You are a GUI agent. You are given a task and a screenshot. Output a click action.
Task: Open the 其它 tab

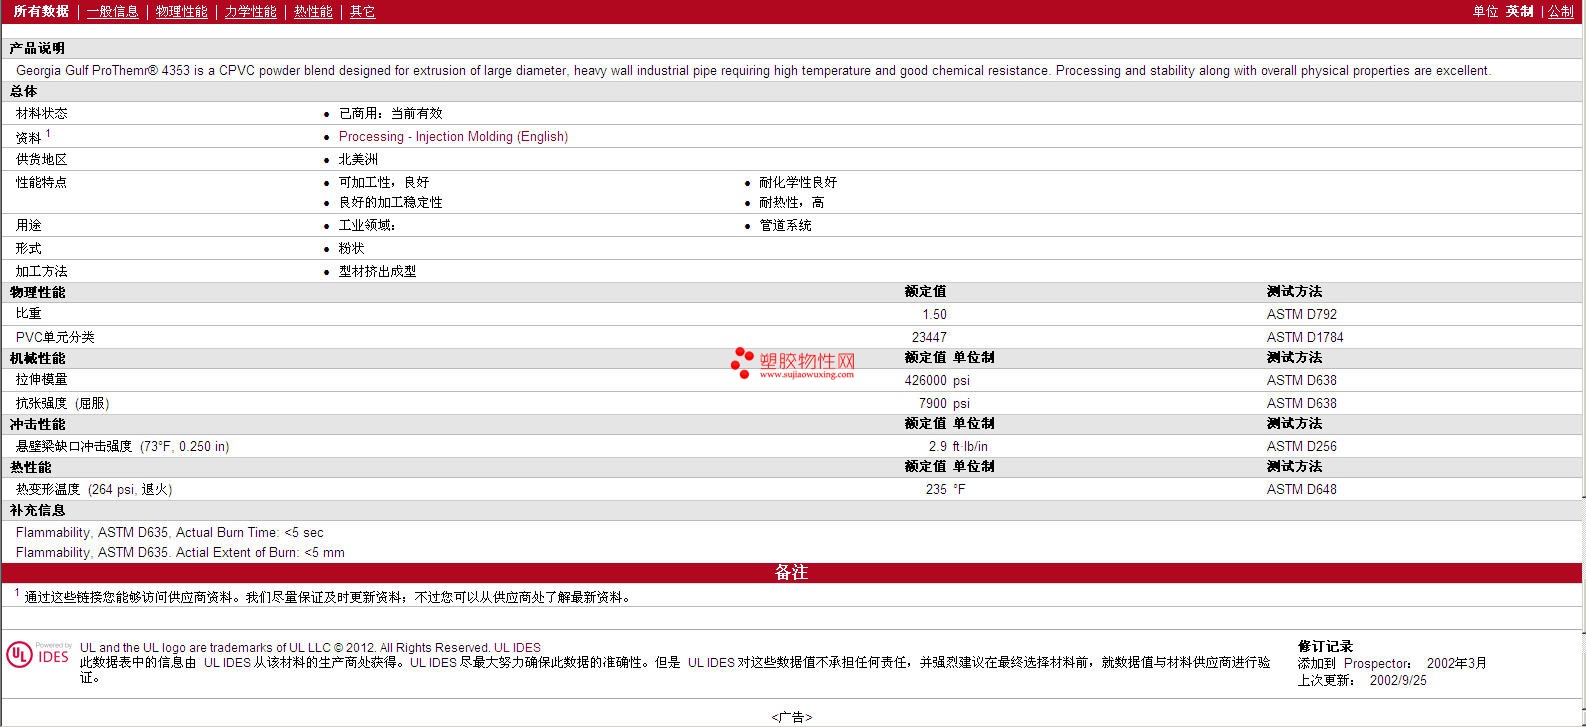(x=362, y=12)
